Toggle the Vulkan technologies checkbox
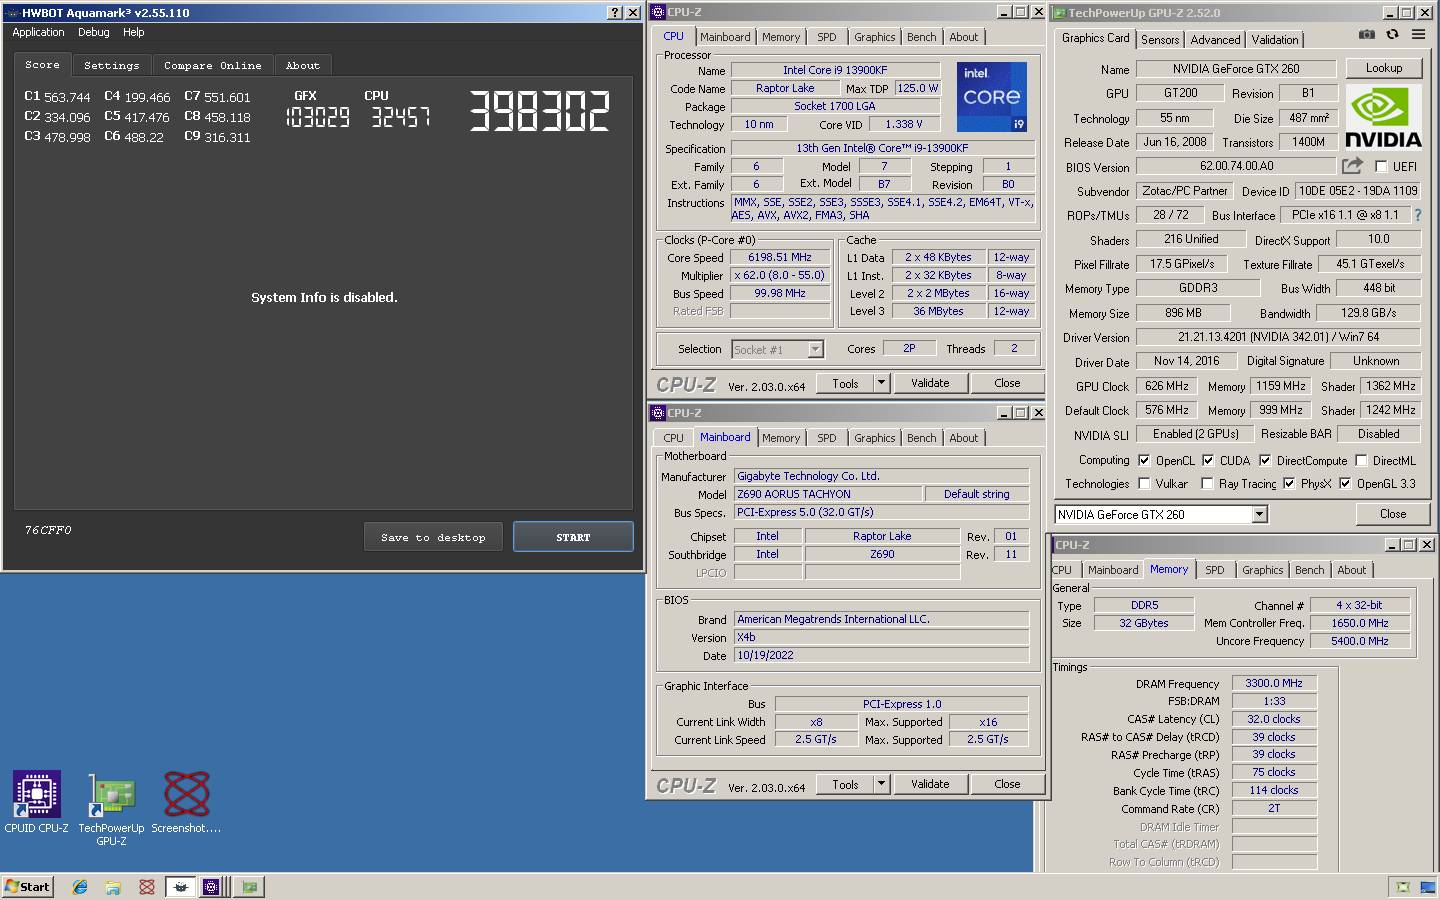The height and width of the screenshot is (900, 1440). pyautogui.click(x=1144, y=483)
